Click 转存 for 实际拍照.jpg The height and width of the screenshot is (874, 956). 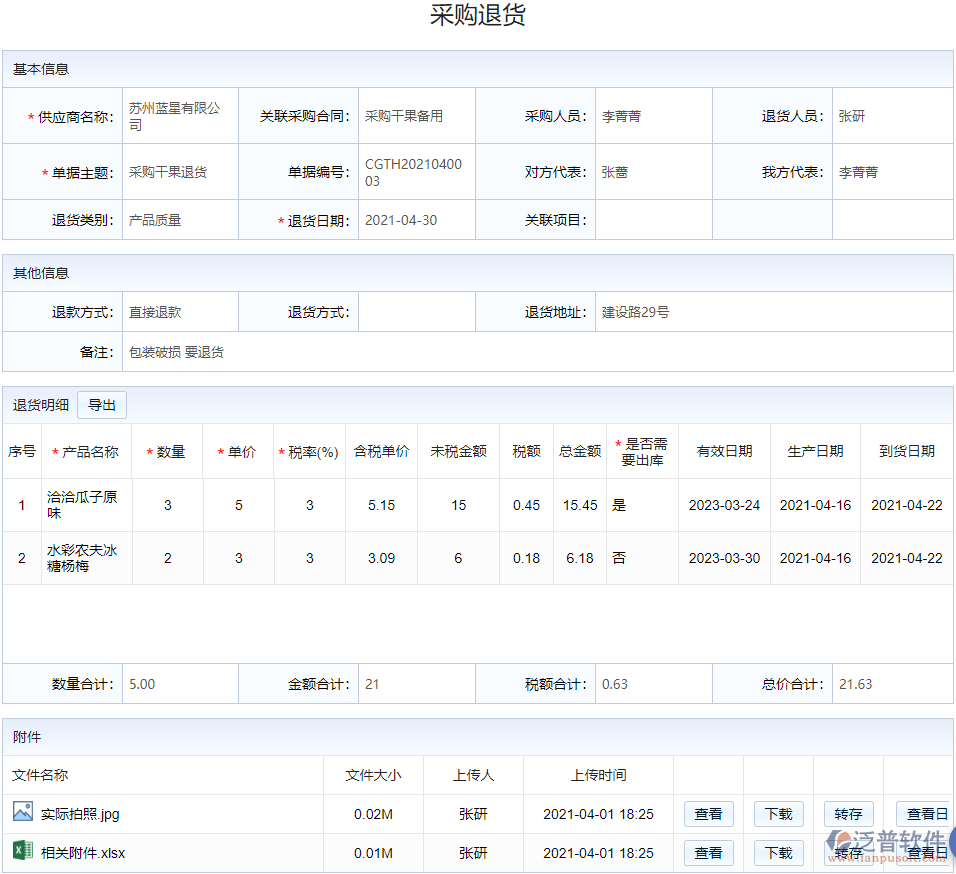pos(848,813)
